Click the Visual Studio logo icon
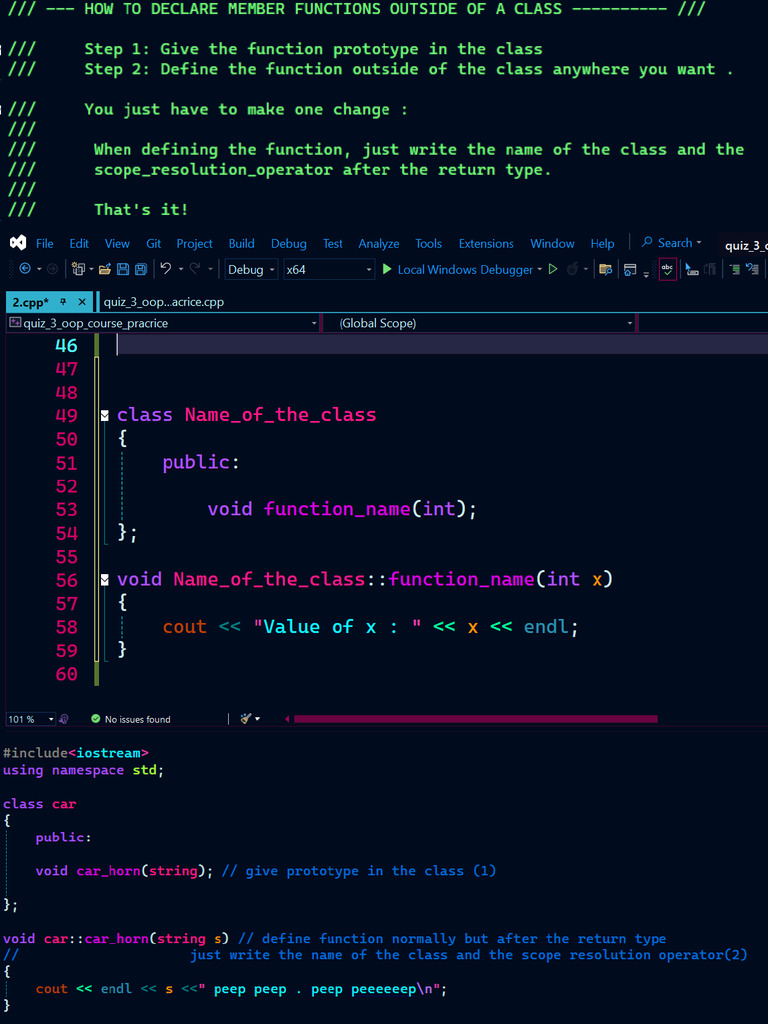The width and height of the screenshot is (768, 1024). (18, 243)
